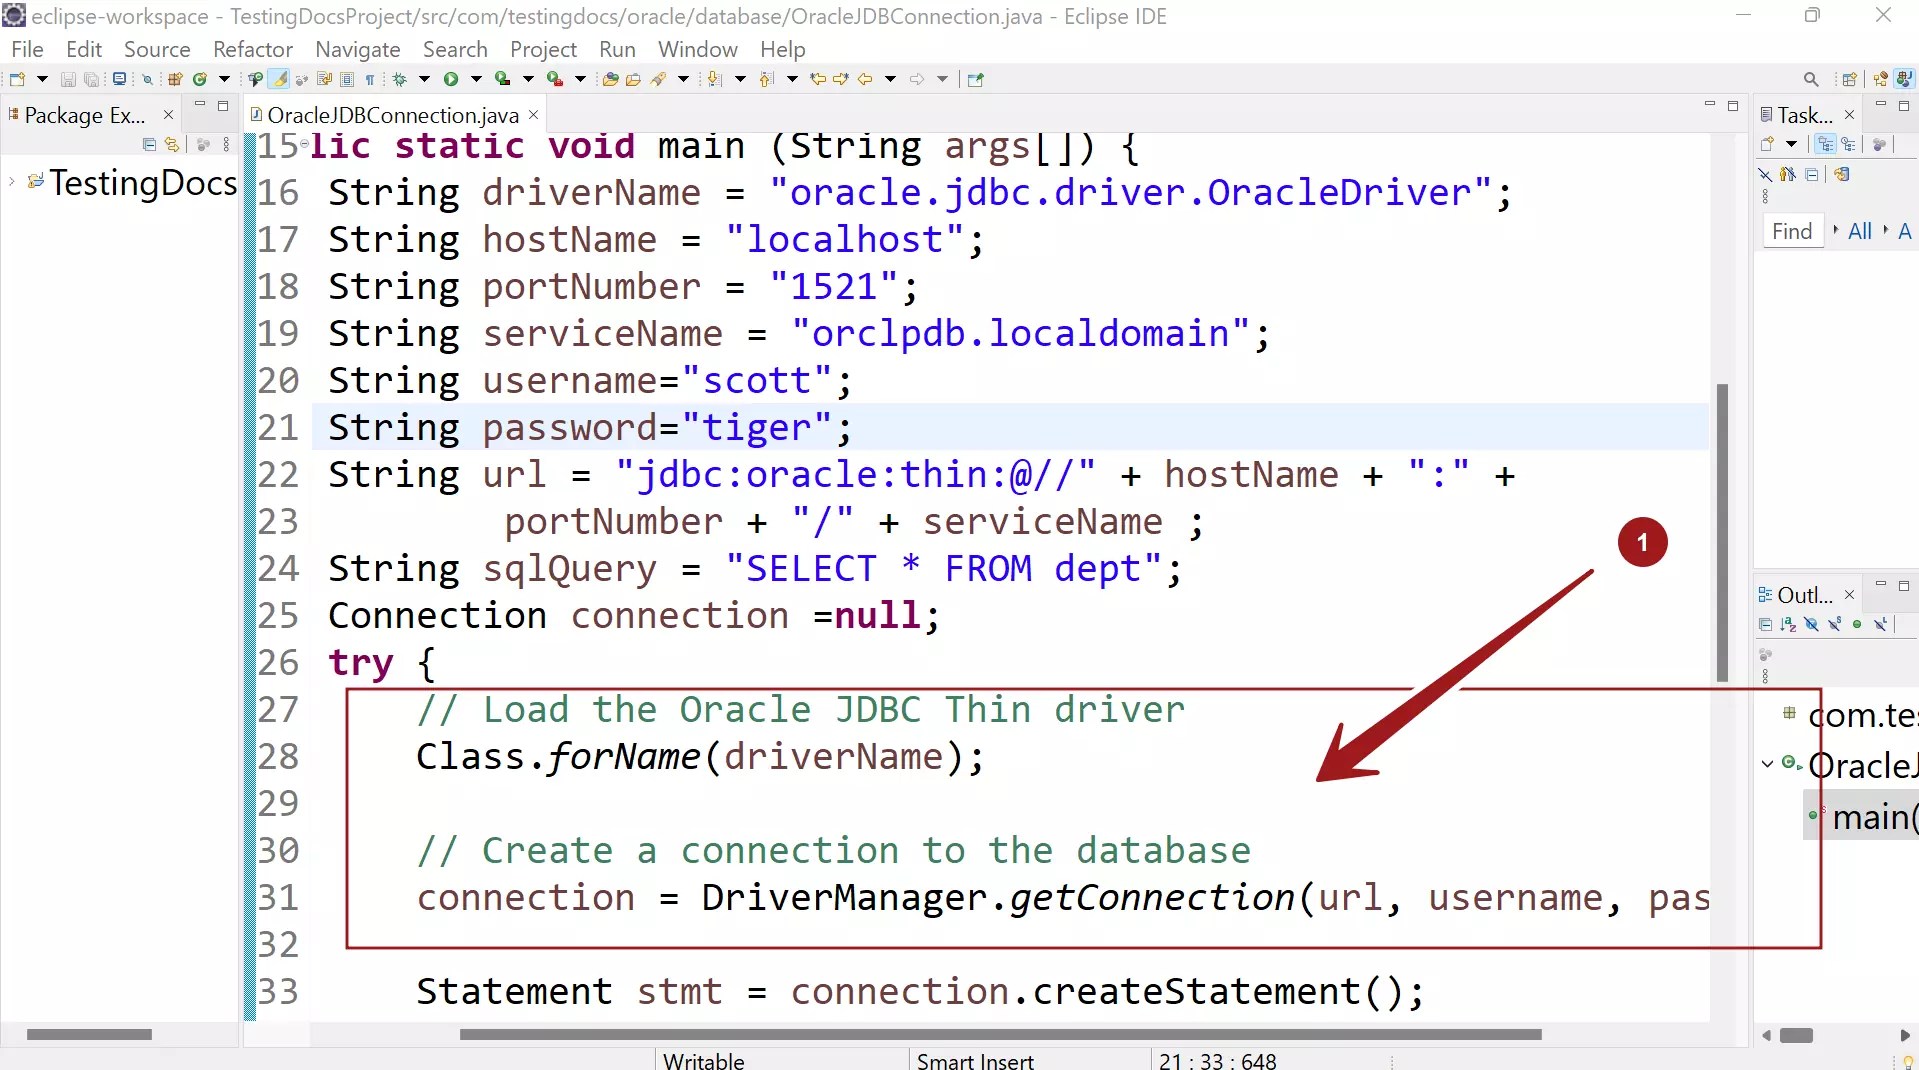Open the Run button dropdown arrow
Screen dimensions: 1919x1070
coord(476,78)
